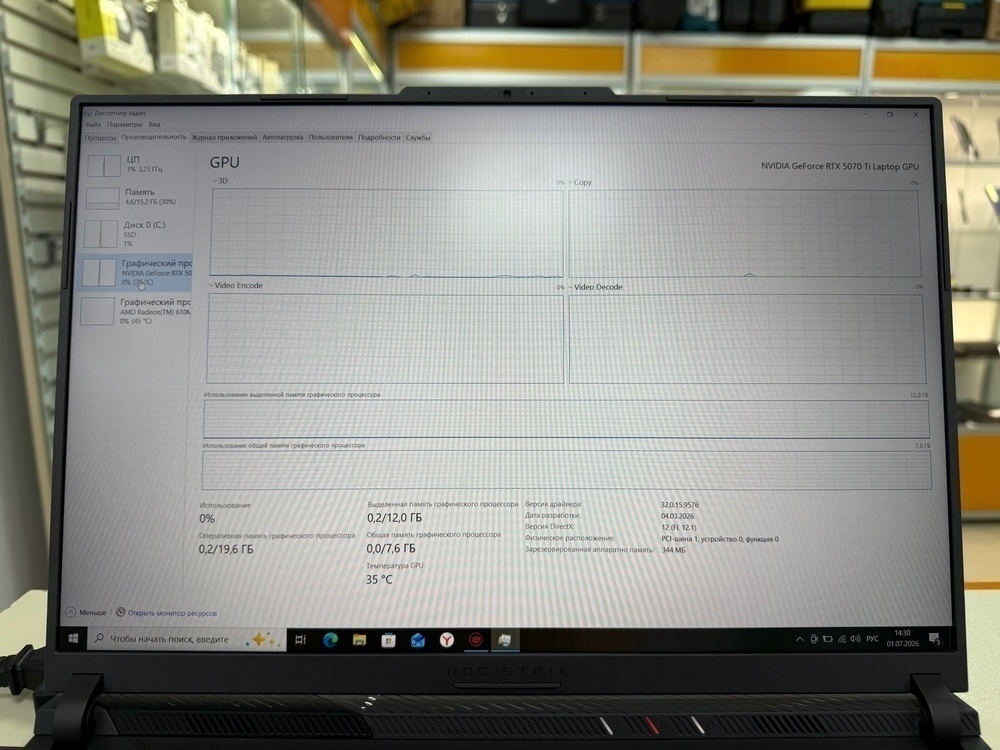
Task: Select the ЦП performance item
Action: [x=138, y=165]
